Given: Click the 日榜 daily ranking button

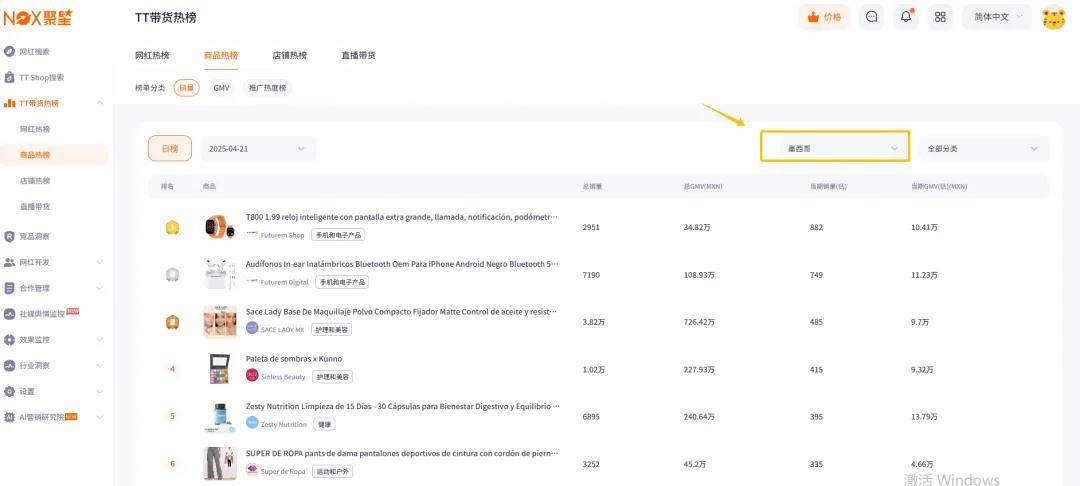Looking at the screenshot, I should [170, 148].
